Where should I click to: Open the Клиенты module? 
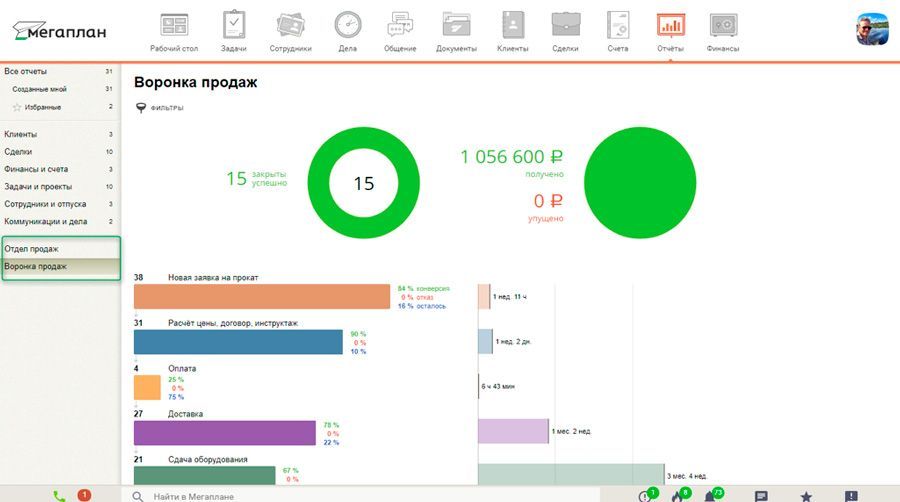[512, 30]
